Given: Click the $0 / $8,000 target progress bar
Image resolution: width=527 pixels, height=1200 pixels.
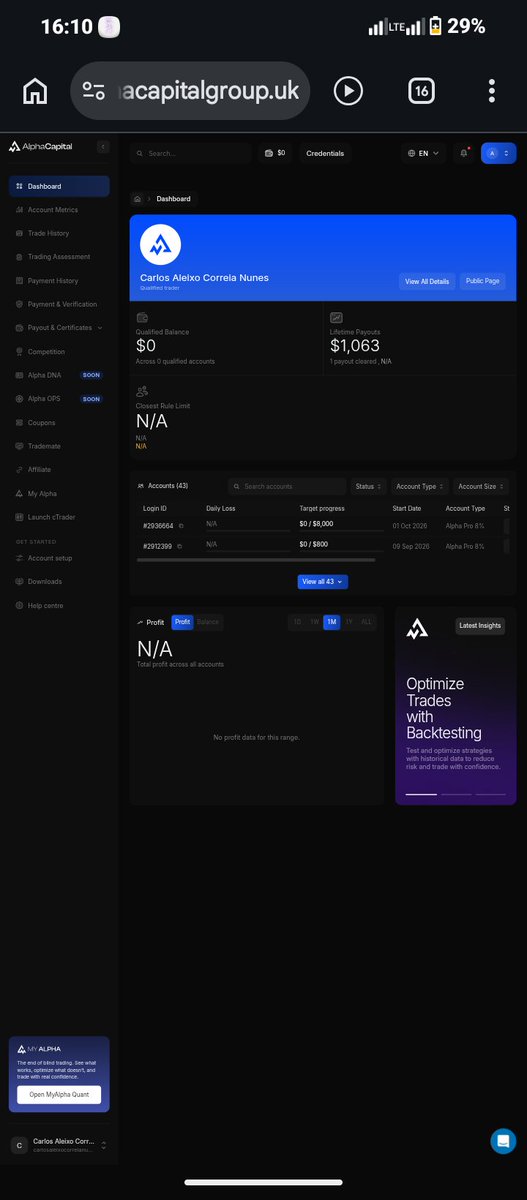Looking at the screenshot, I should [341, 531].
